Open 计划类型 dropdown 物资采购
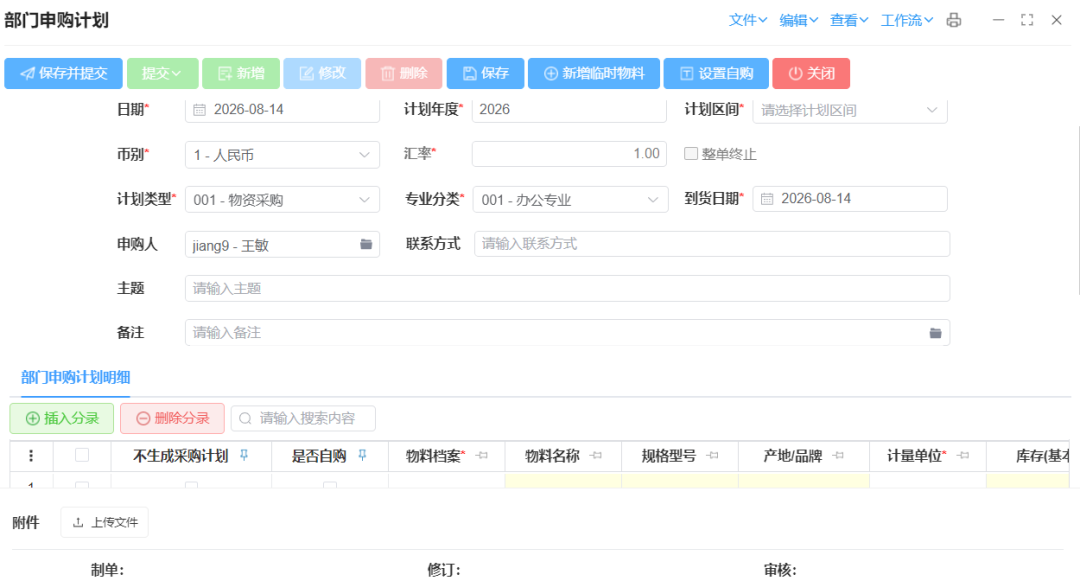This screenshot has height=581, width=1080. (x=282, y=200)
